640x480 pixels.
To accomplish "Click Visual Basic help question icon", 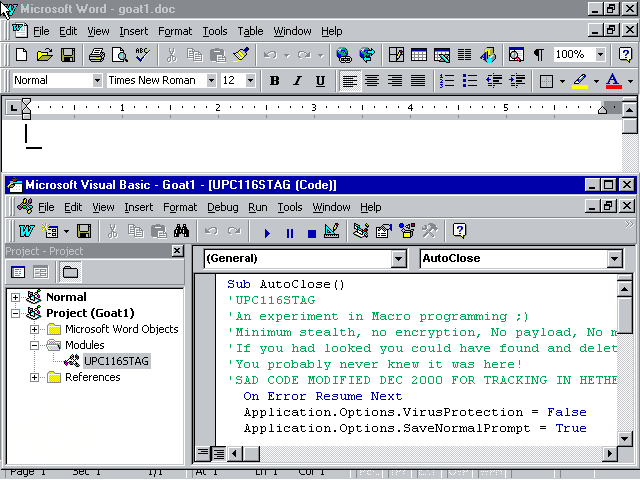I will click(x=460, y=231).
